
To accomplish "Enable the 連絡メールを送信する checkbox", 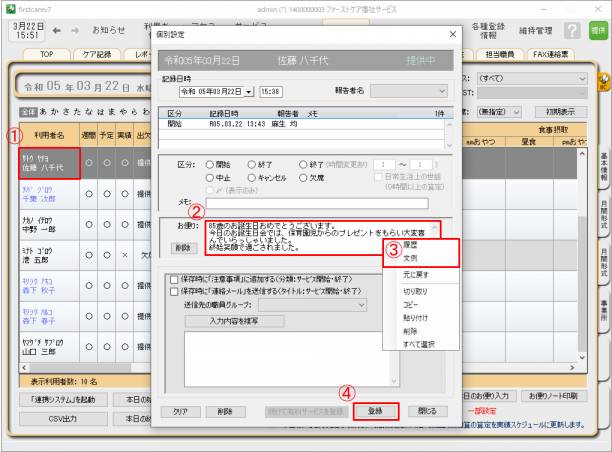I will pos(175,290).
